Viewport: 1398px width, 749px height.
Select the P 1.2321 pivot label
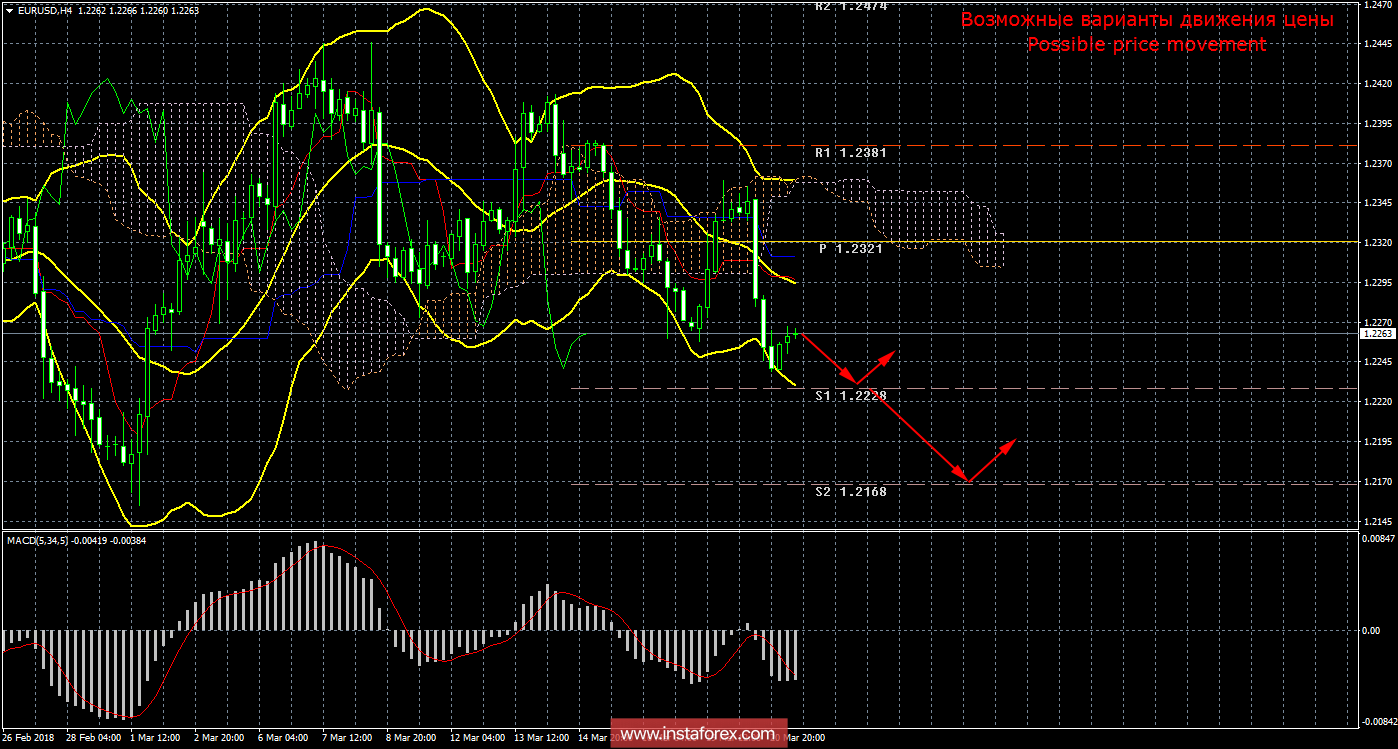[851, 248]
